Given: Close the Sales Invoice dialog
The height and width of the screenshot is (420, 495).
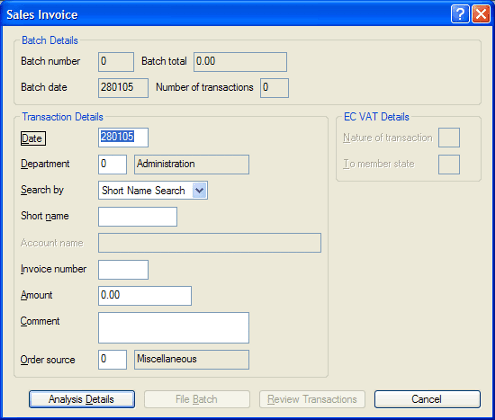Looking at the screenshot, I should pos(481,14).
